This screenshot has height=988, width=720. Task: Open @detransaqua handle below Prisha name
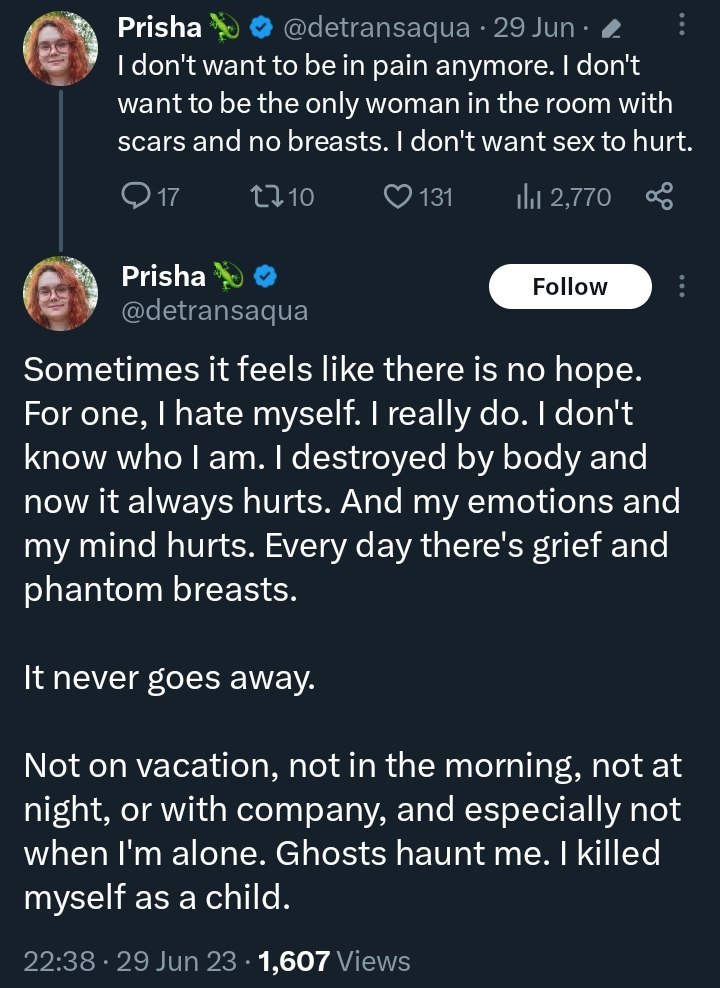click(214, 311)
